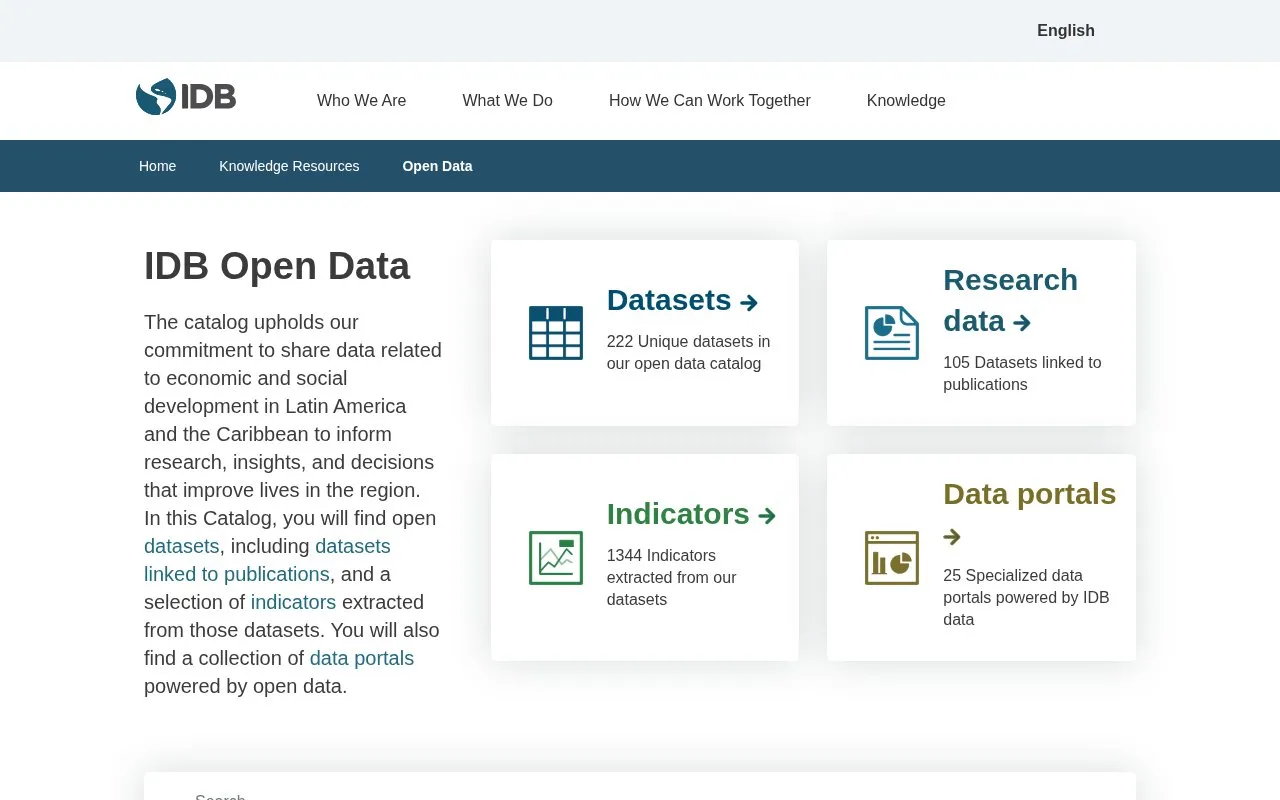Click the arrow next to Datasets heading
The width and height of the screenshot is (1280, 800).
coord(749,302)
